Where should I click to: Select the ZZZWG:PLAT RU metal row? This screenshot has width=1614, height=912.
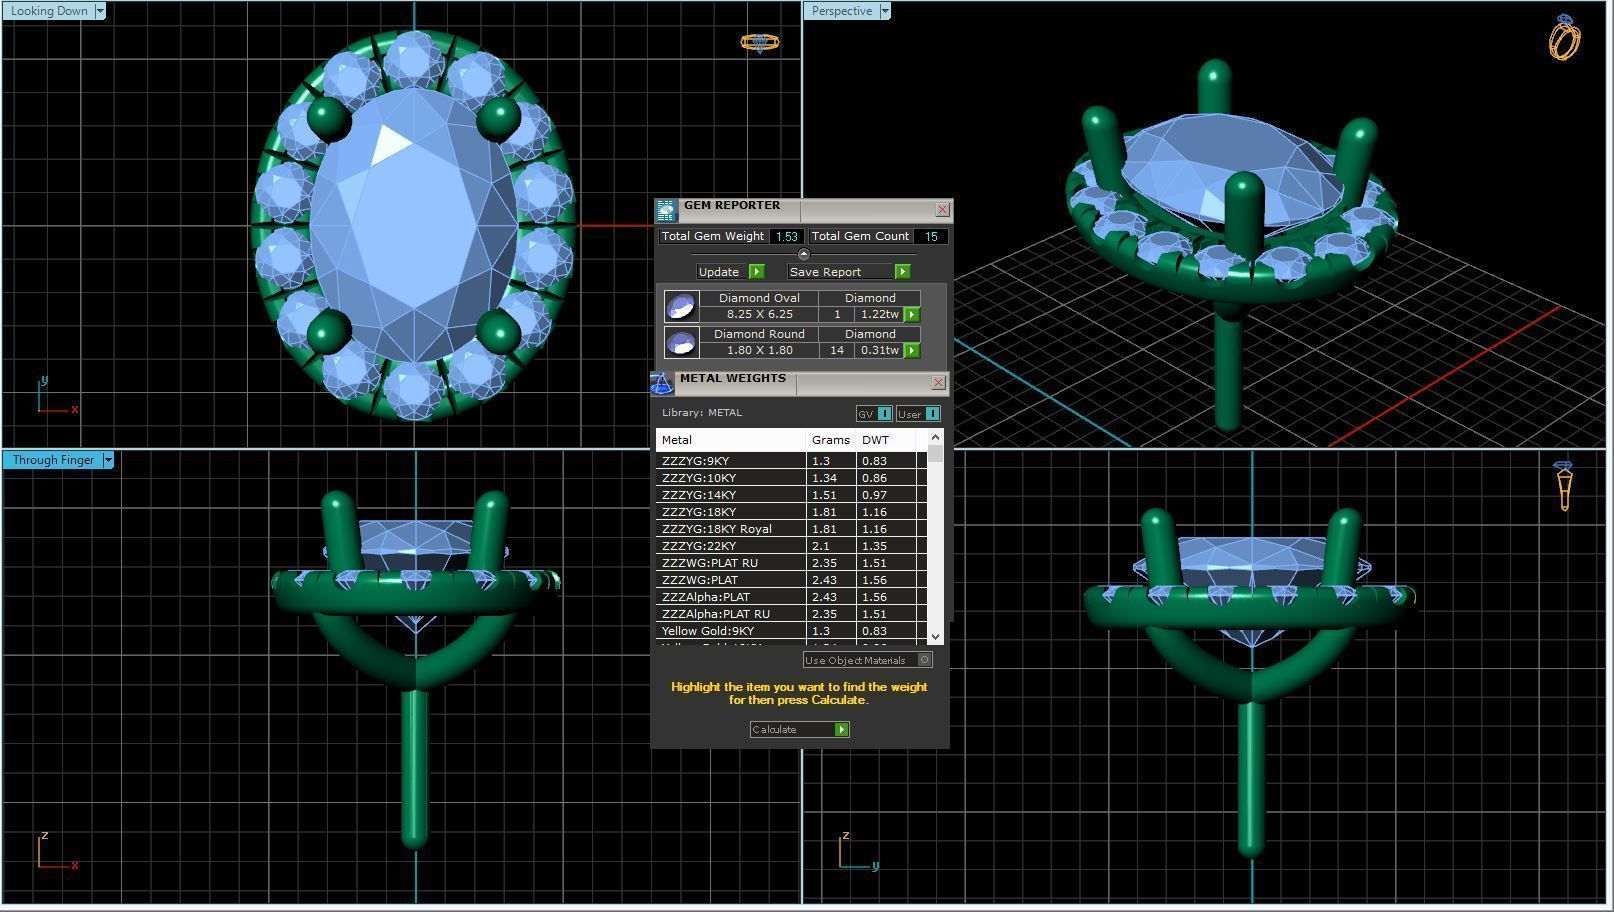[791, 563]
